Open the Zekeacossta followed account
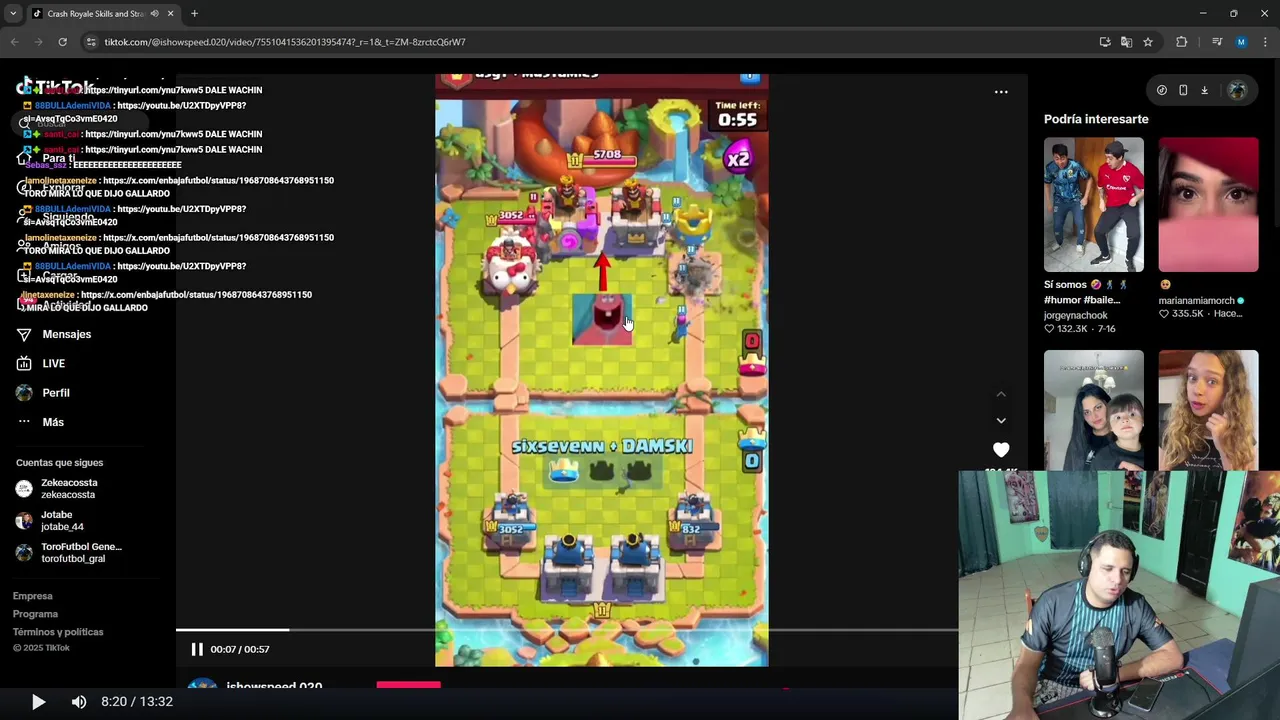 click(69, 489)
